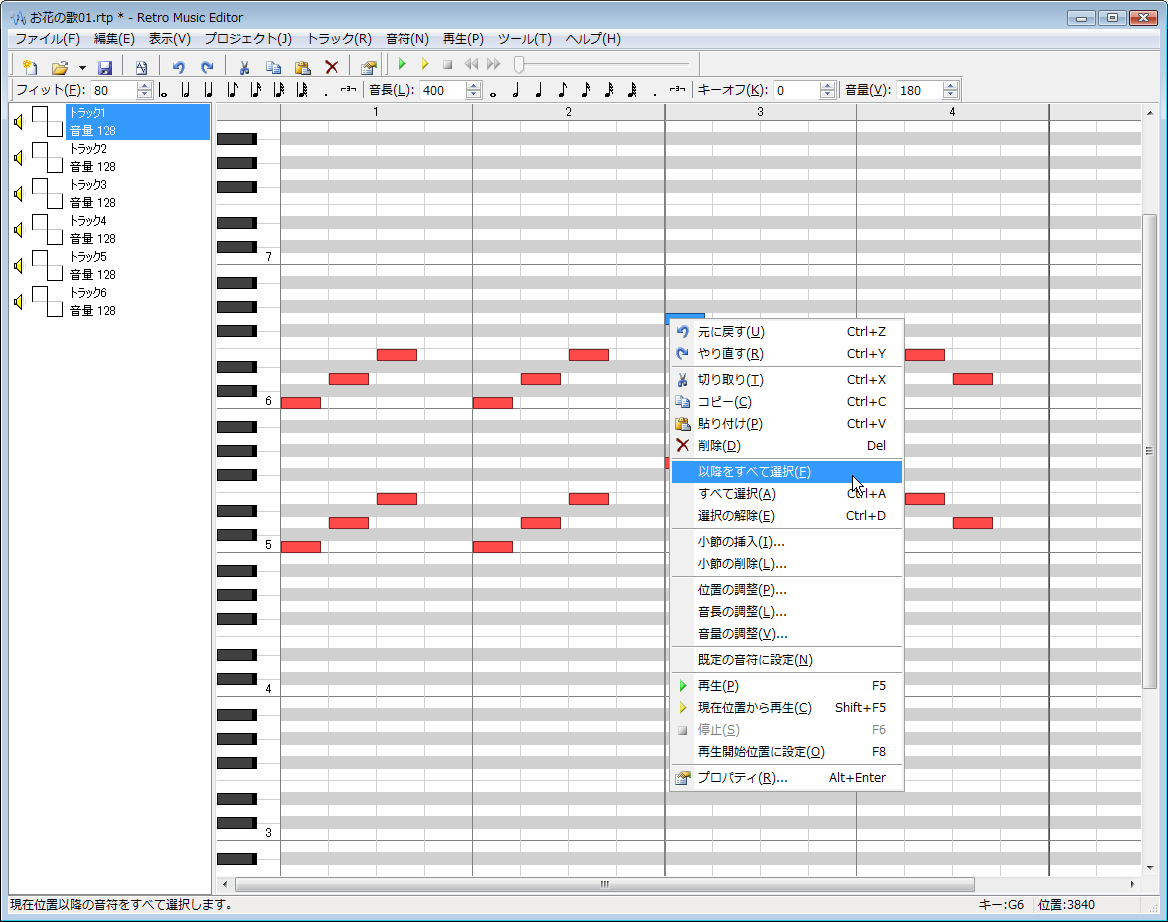Increase the フィット value with up arrow
1168x922 pixels.
click(145, 86)
